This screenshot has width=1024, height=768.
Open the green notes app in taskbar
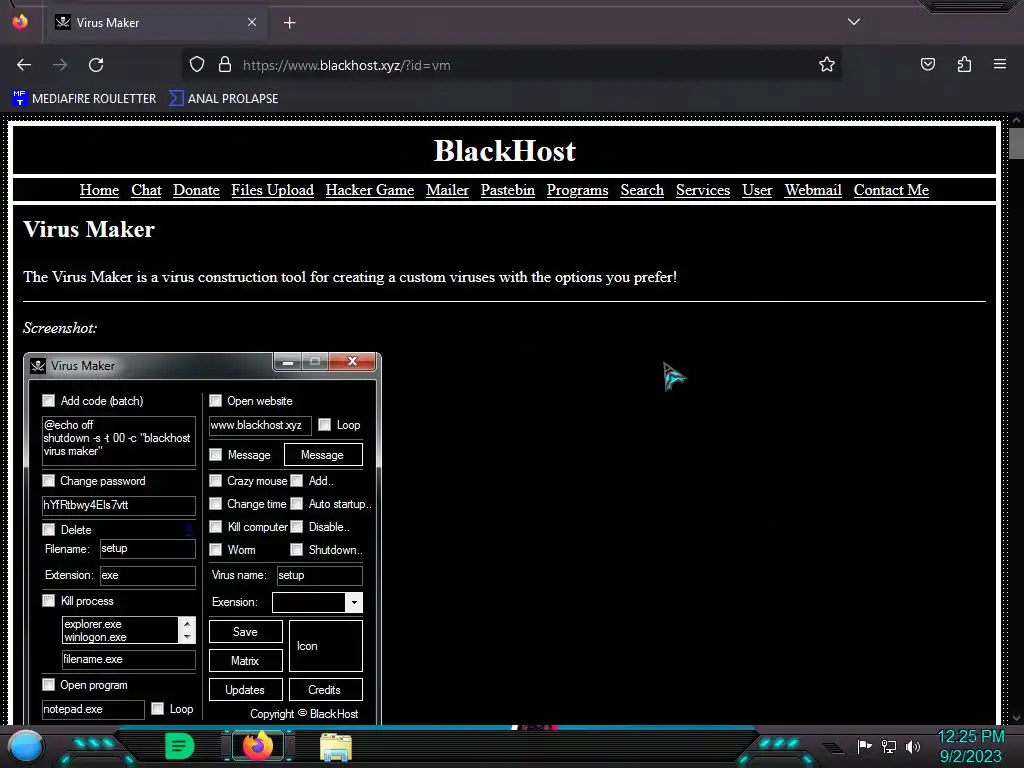click(179, 746)
